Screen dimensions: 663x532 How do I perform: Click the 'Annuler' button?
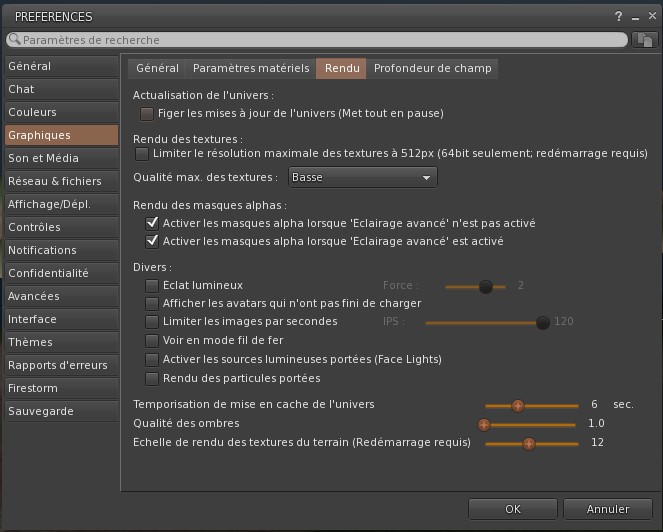click(607, 509)
